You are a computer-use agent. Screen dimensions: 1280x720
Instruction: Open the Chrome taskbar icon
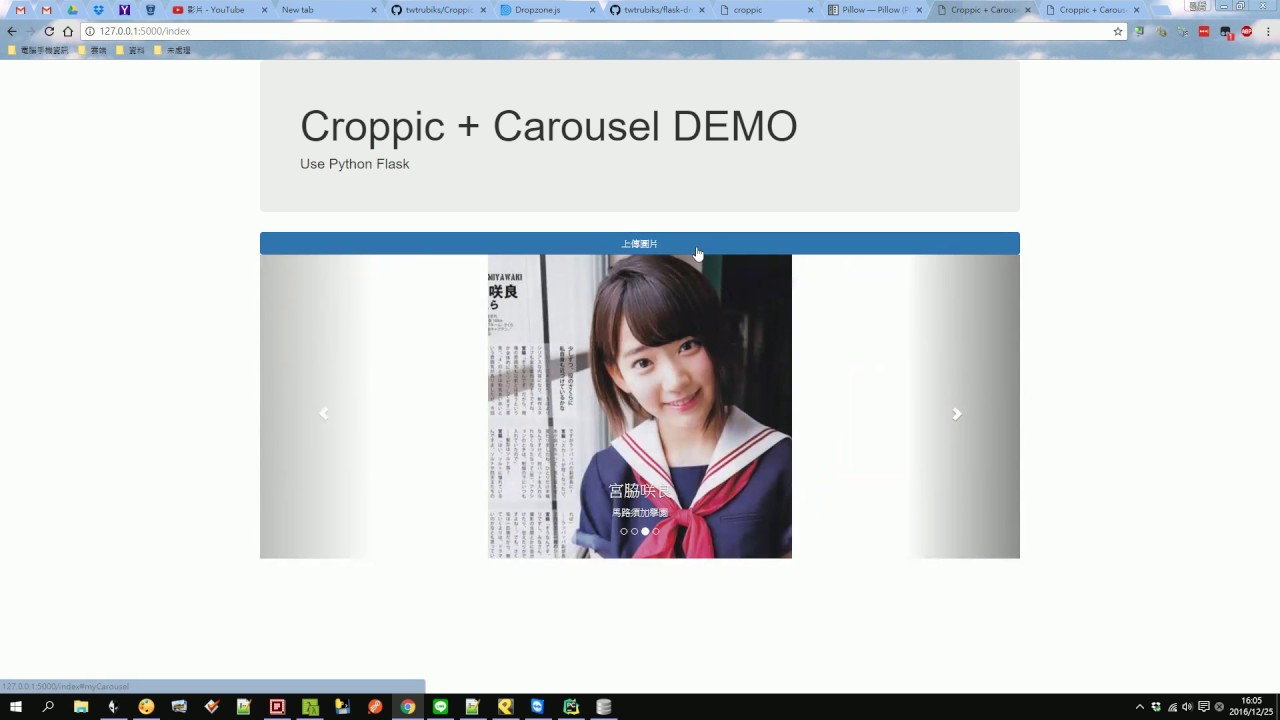pyautogui.click(x=408, y=707)
